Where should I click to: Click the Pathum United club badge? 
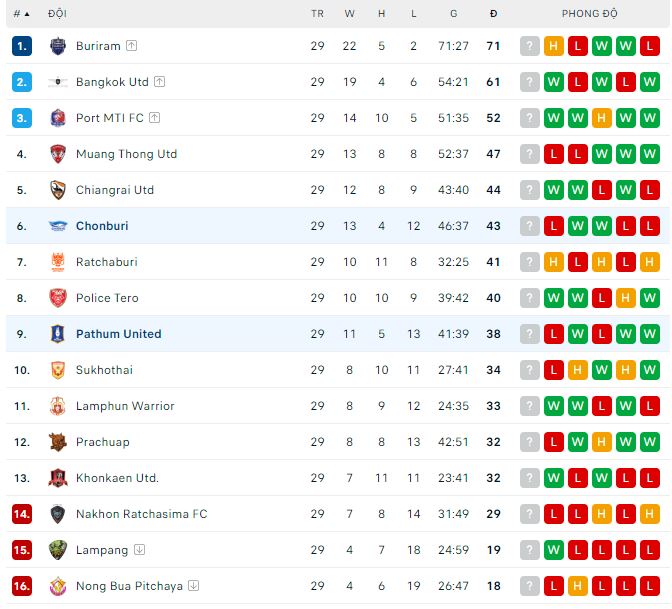coord(58,334)
